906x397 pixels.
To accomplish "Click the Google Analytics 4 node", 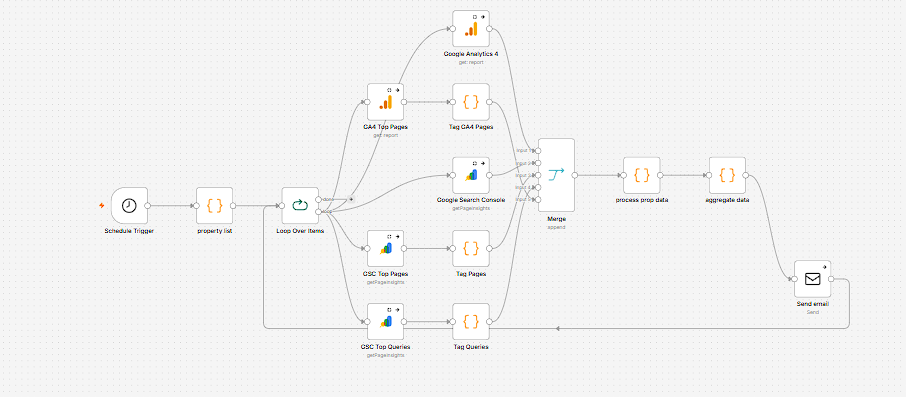I will 471,28.
